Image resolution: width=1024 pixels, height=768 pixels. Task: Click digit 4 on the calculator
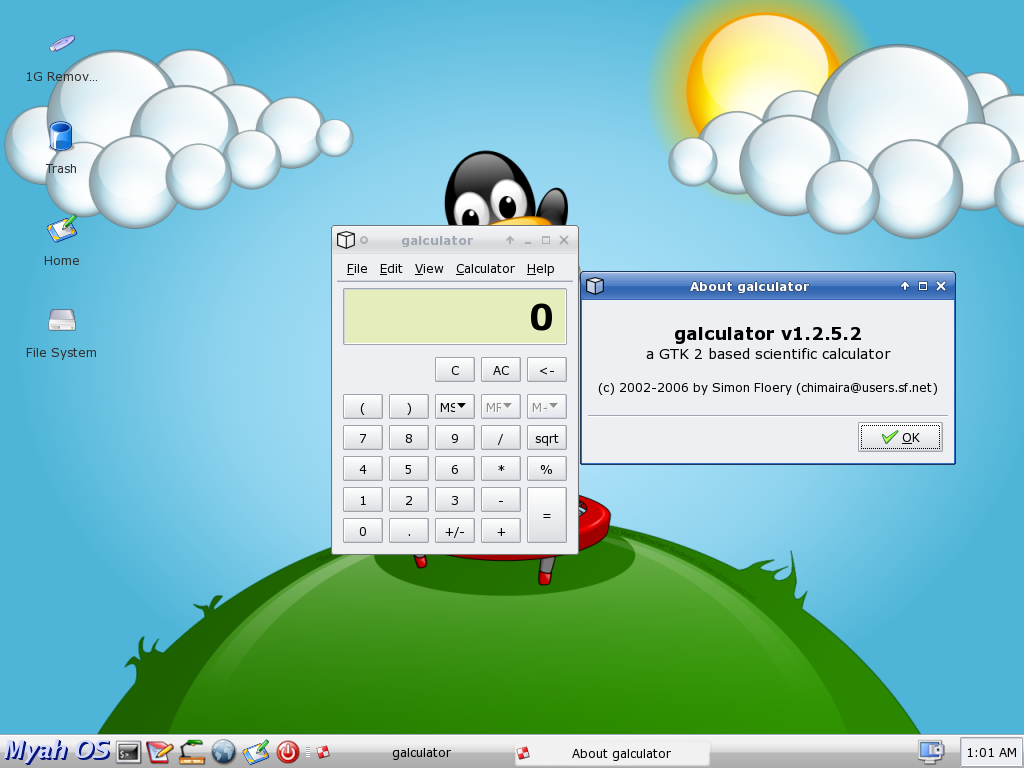tap(362, 469)
